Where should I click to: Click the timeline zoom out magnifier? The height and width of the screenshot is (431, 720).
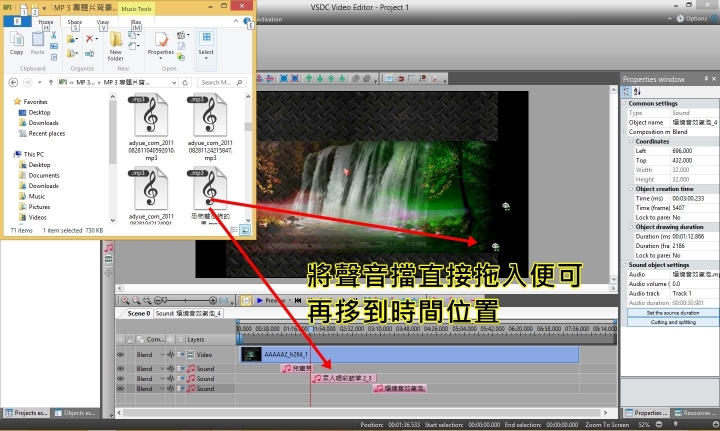[136, 300]
